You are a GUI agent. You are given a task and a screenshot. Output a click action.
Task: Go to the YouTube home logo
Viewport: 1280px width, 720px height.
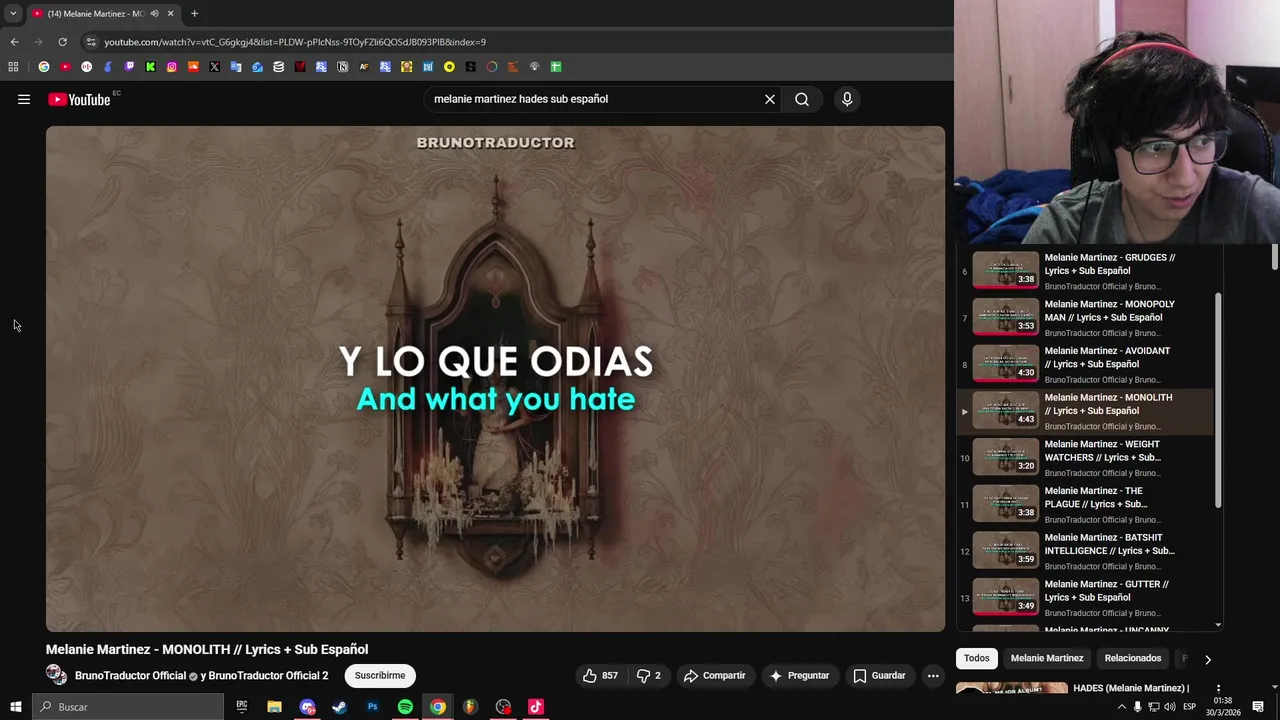[79, 99]
